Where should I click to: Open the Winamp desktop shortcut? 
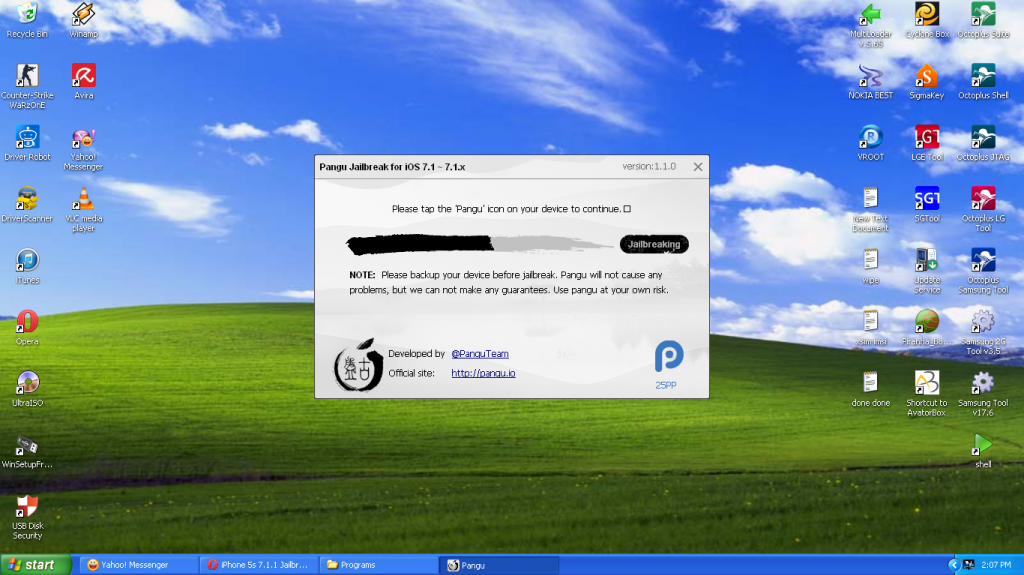coord(84,14)
